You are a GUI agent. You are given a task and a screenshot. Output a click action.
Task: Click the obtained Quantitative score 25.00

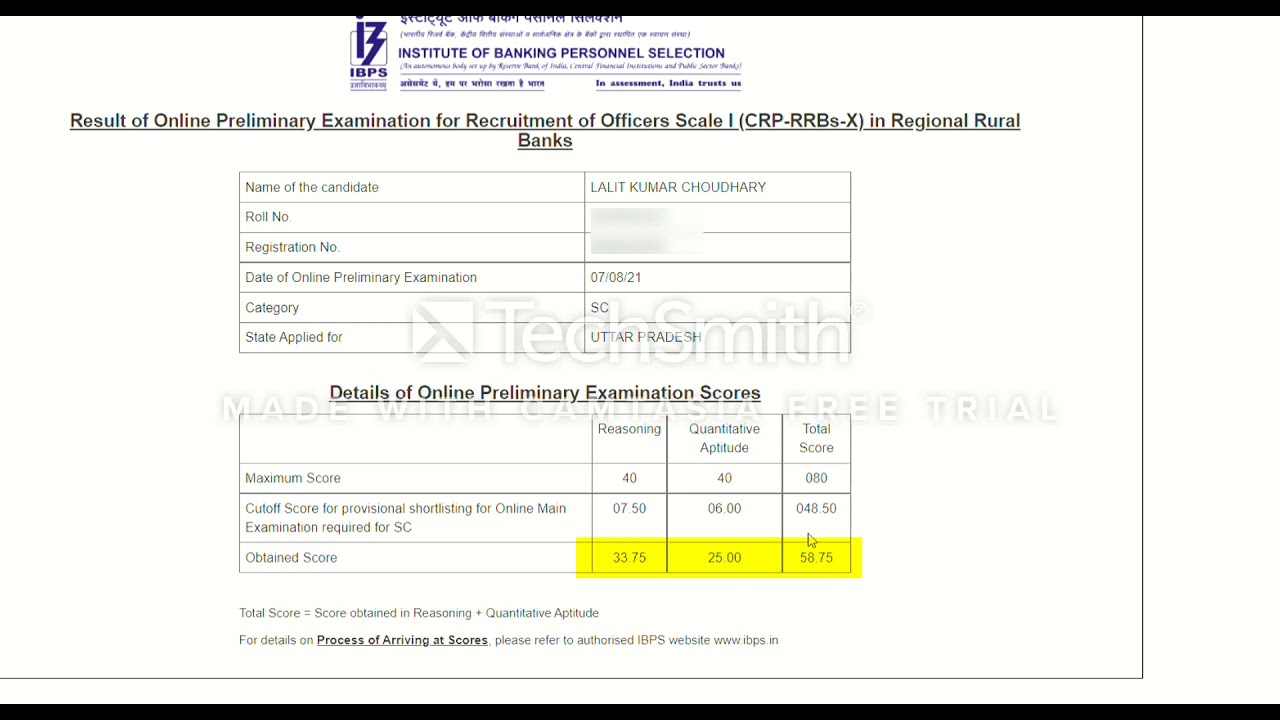click(x=724, y=558)
